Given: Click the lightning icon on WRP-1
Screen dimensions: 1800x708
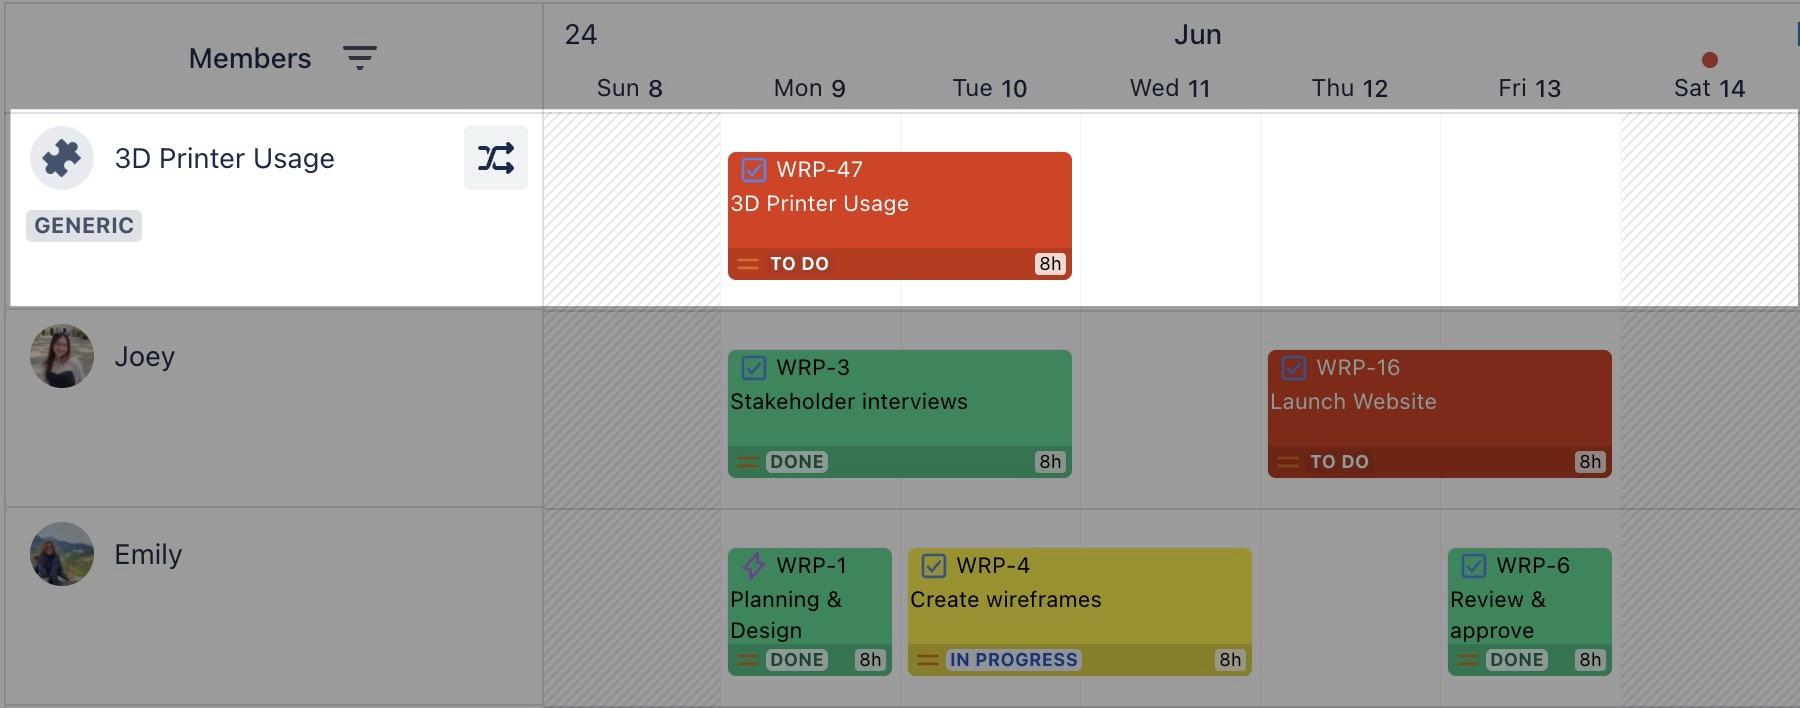Looking at the screenshot, I should (x=753, y=566).
